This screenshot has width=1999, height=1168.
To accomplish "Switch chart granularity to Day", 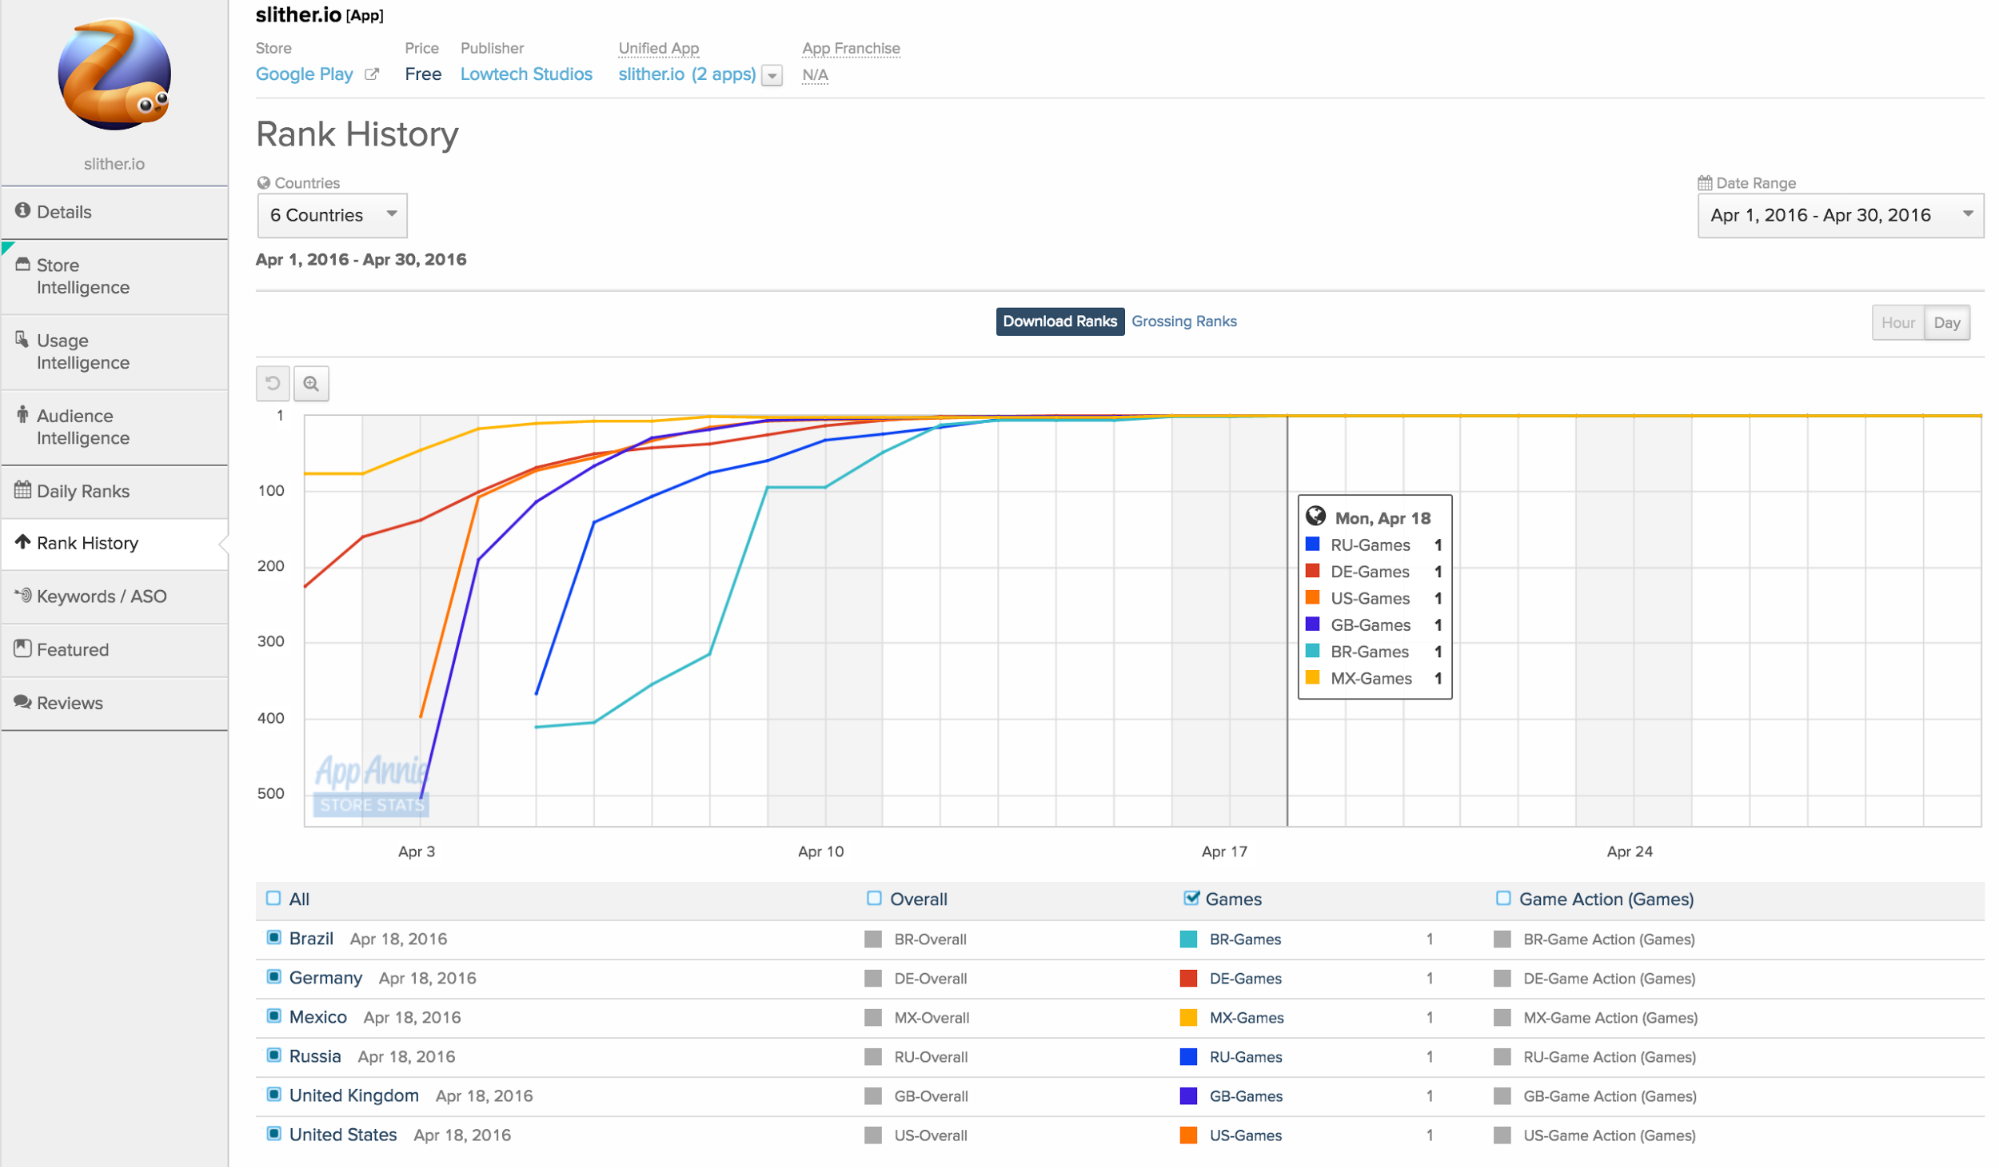I will 1946,323.
